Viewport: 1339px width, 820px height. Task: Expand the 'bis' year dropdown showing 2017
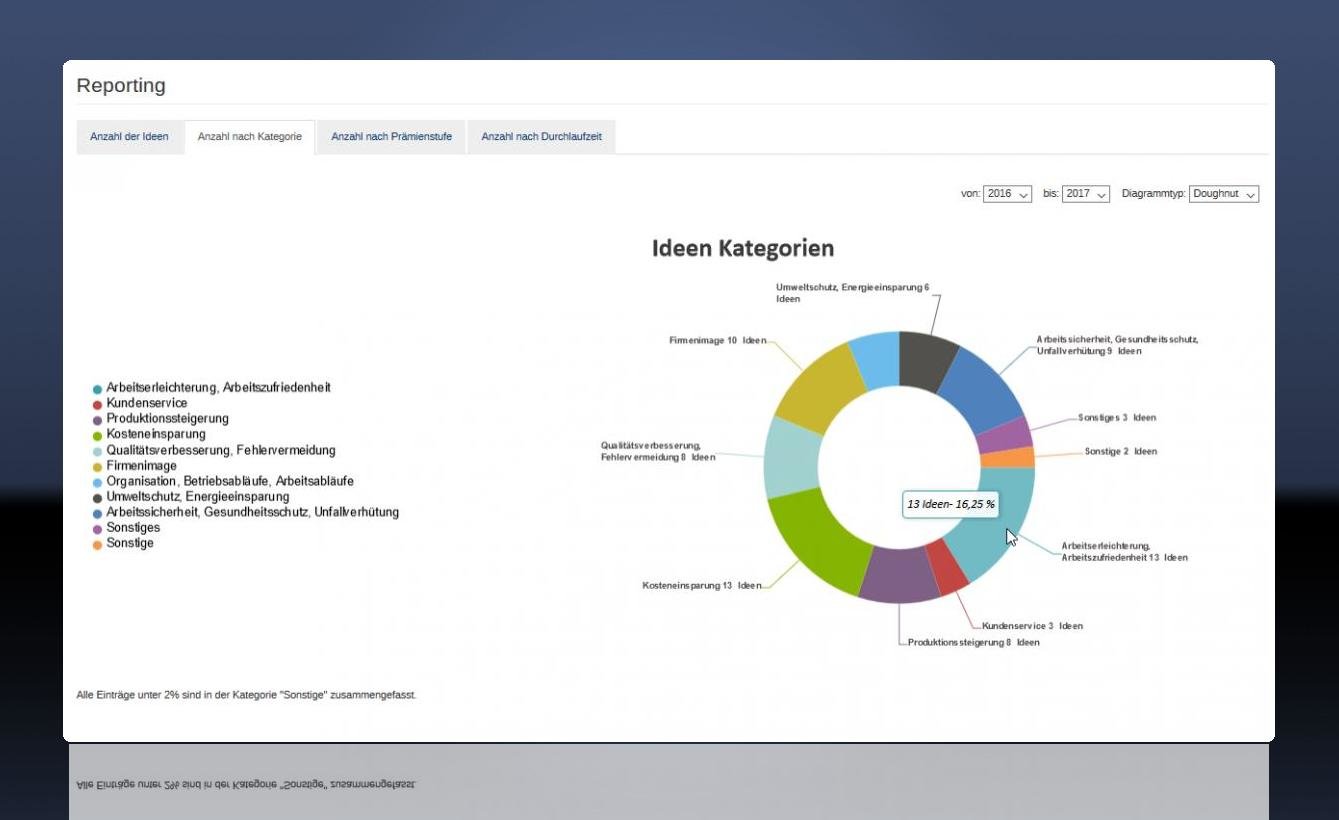click(x=1086, y=194)
